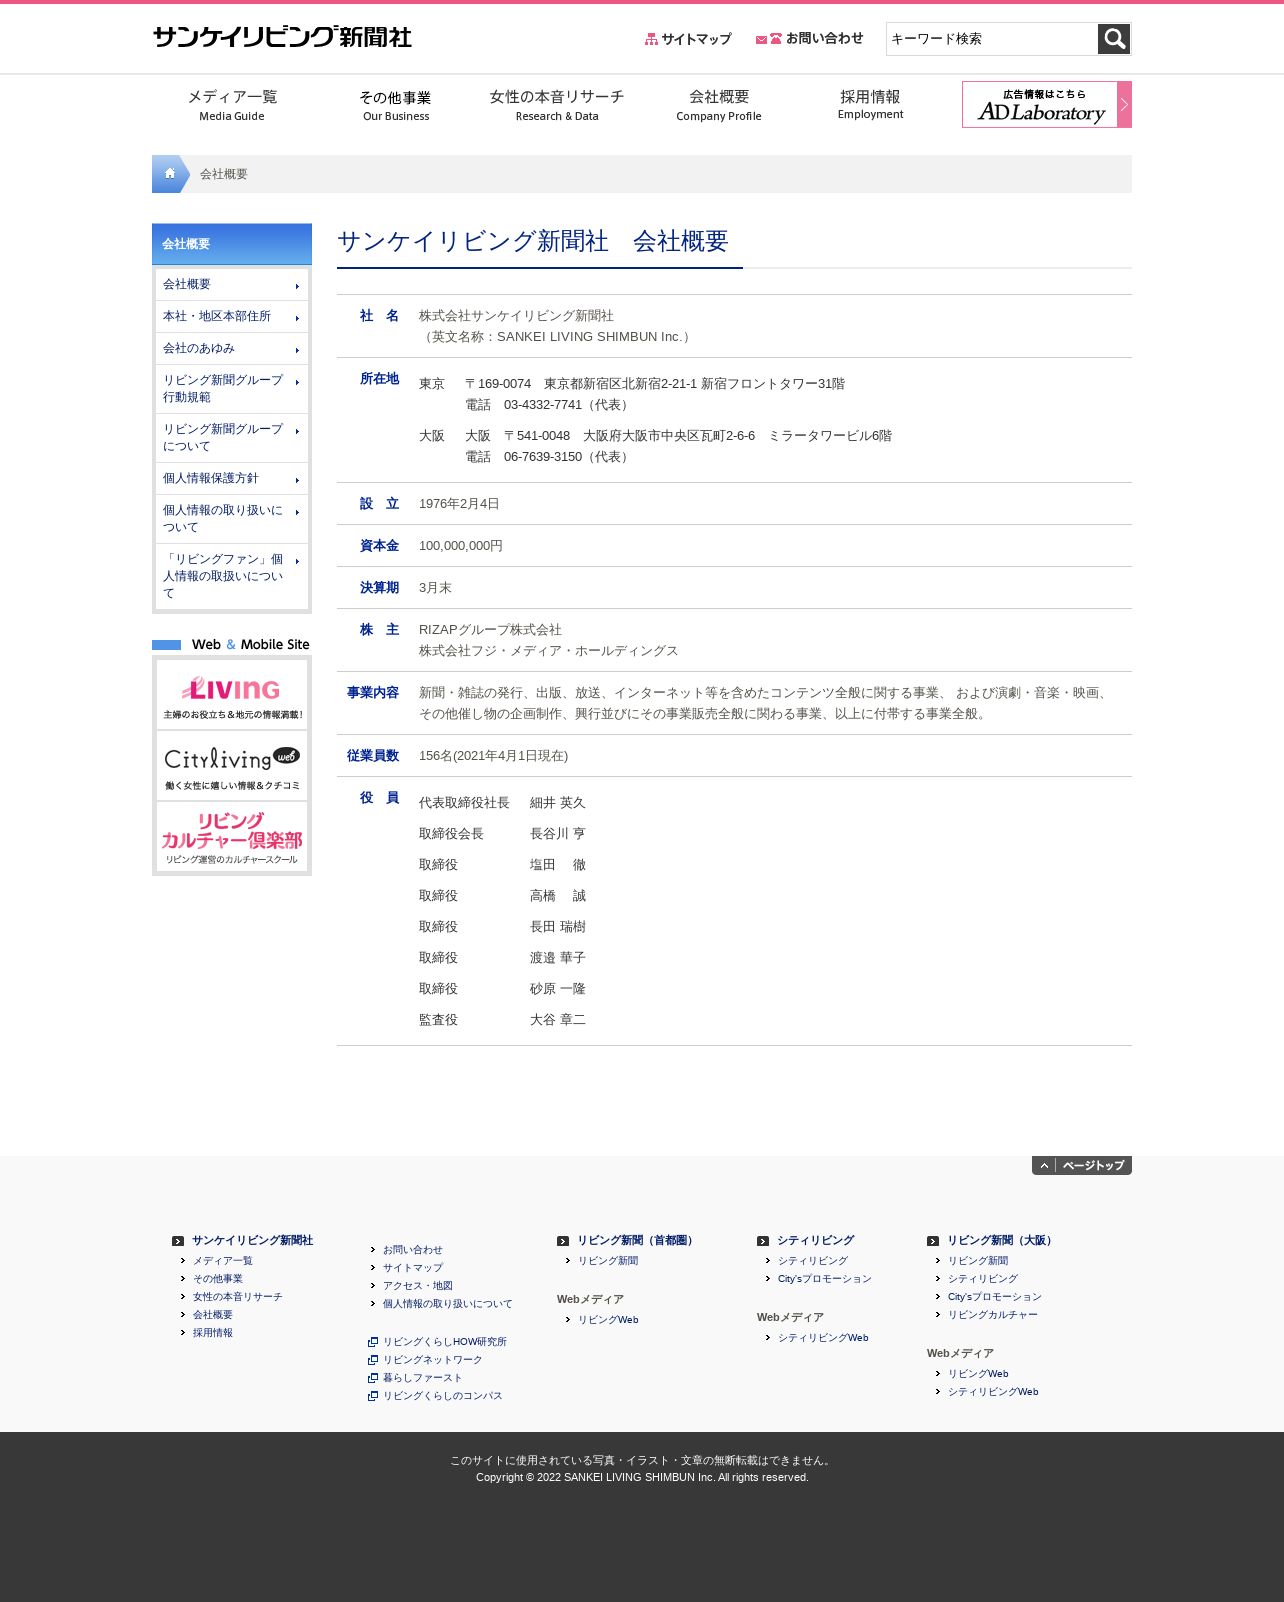Open footer link その他事業
The image size is (1284, 1602).
click(x=218, y=1279)
